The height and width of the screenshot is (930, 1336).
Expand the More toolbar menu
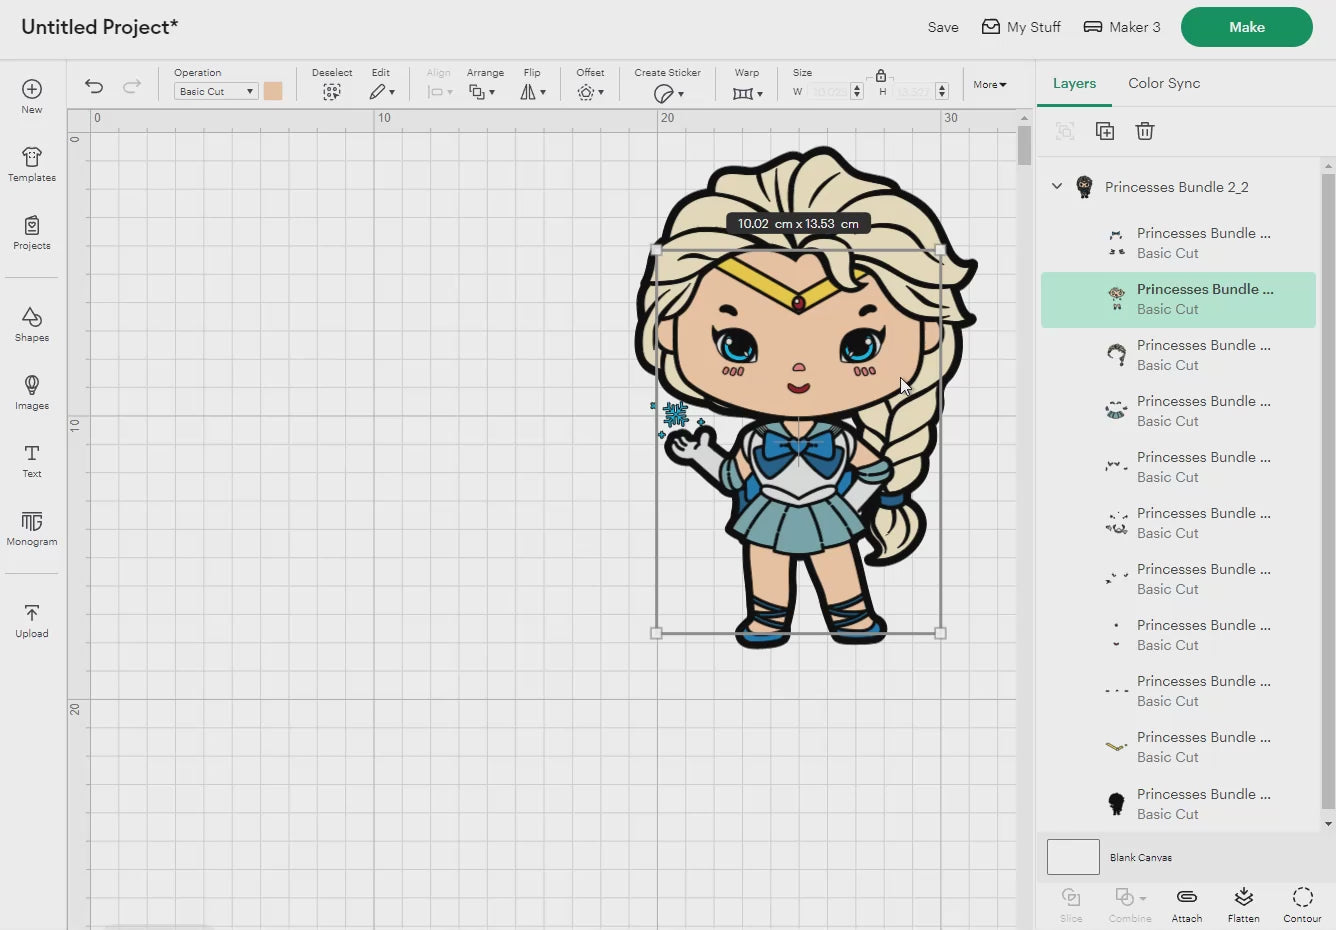click(x=990, y=84)
